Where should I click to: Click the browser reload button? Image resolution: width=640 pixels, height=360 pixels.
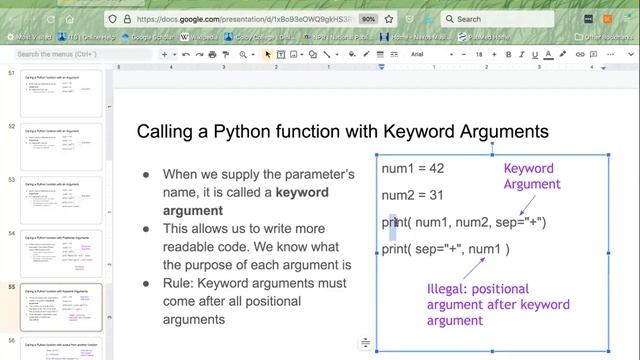tap(51, 19)
